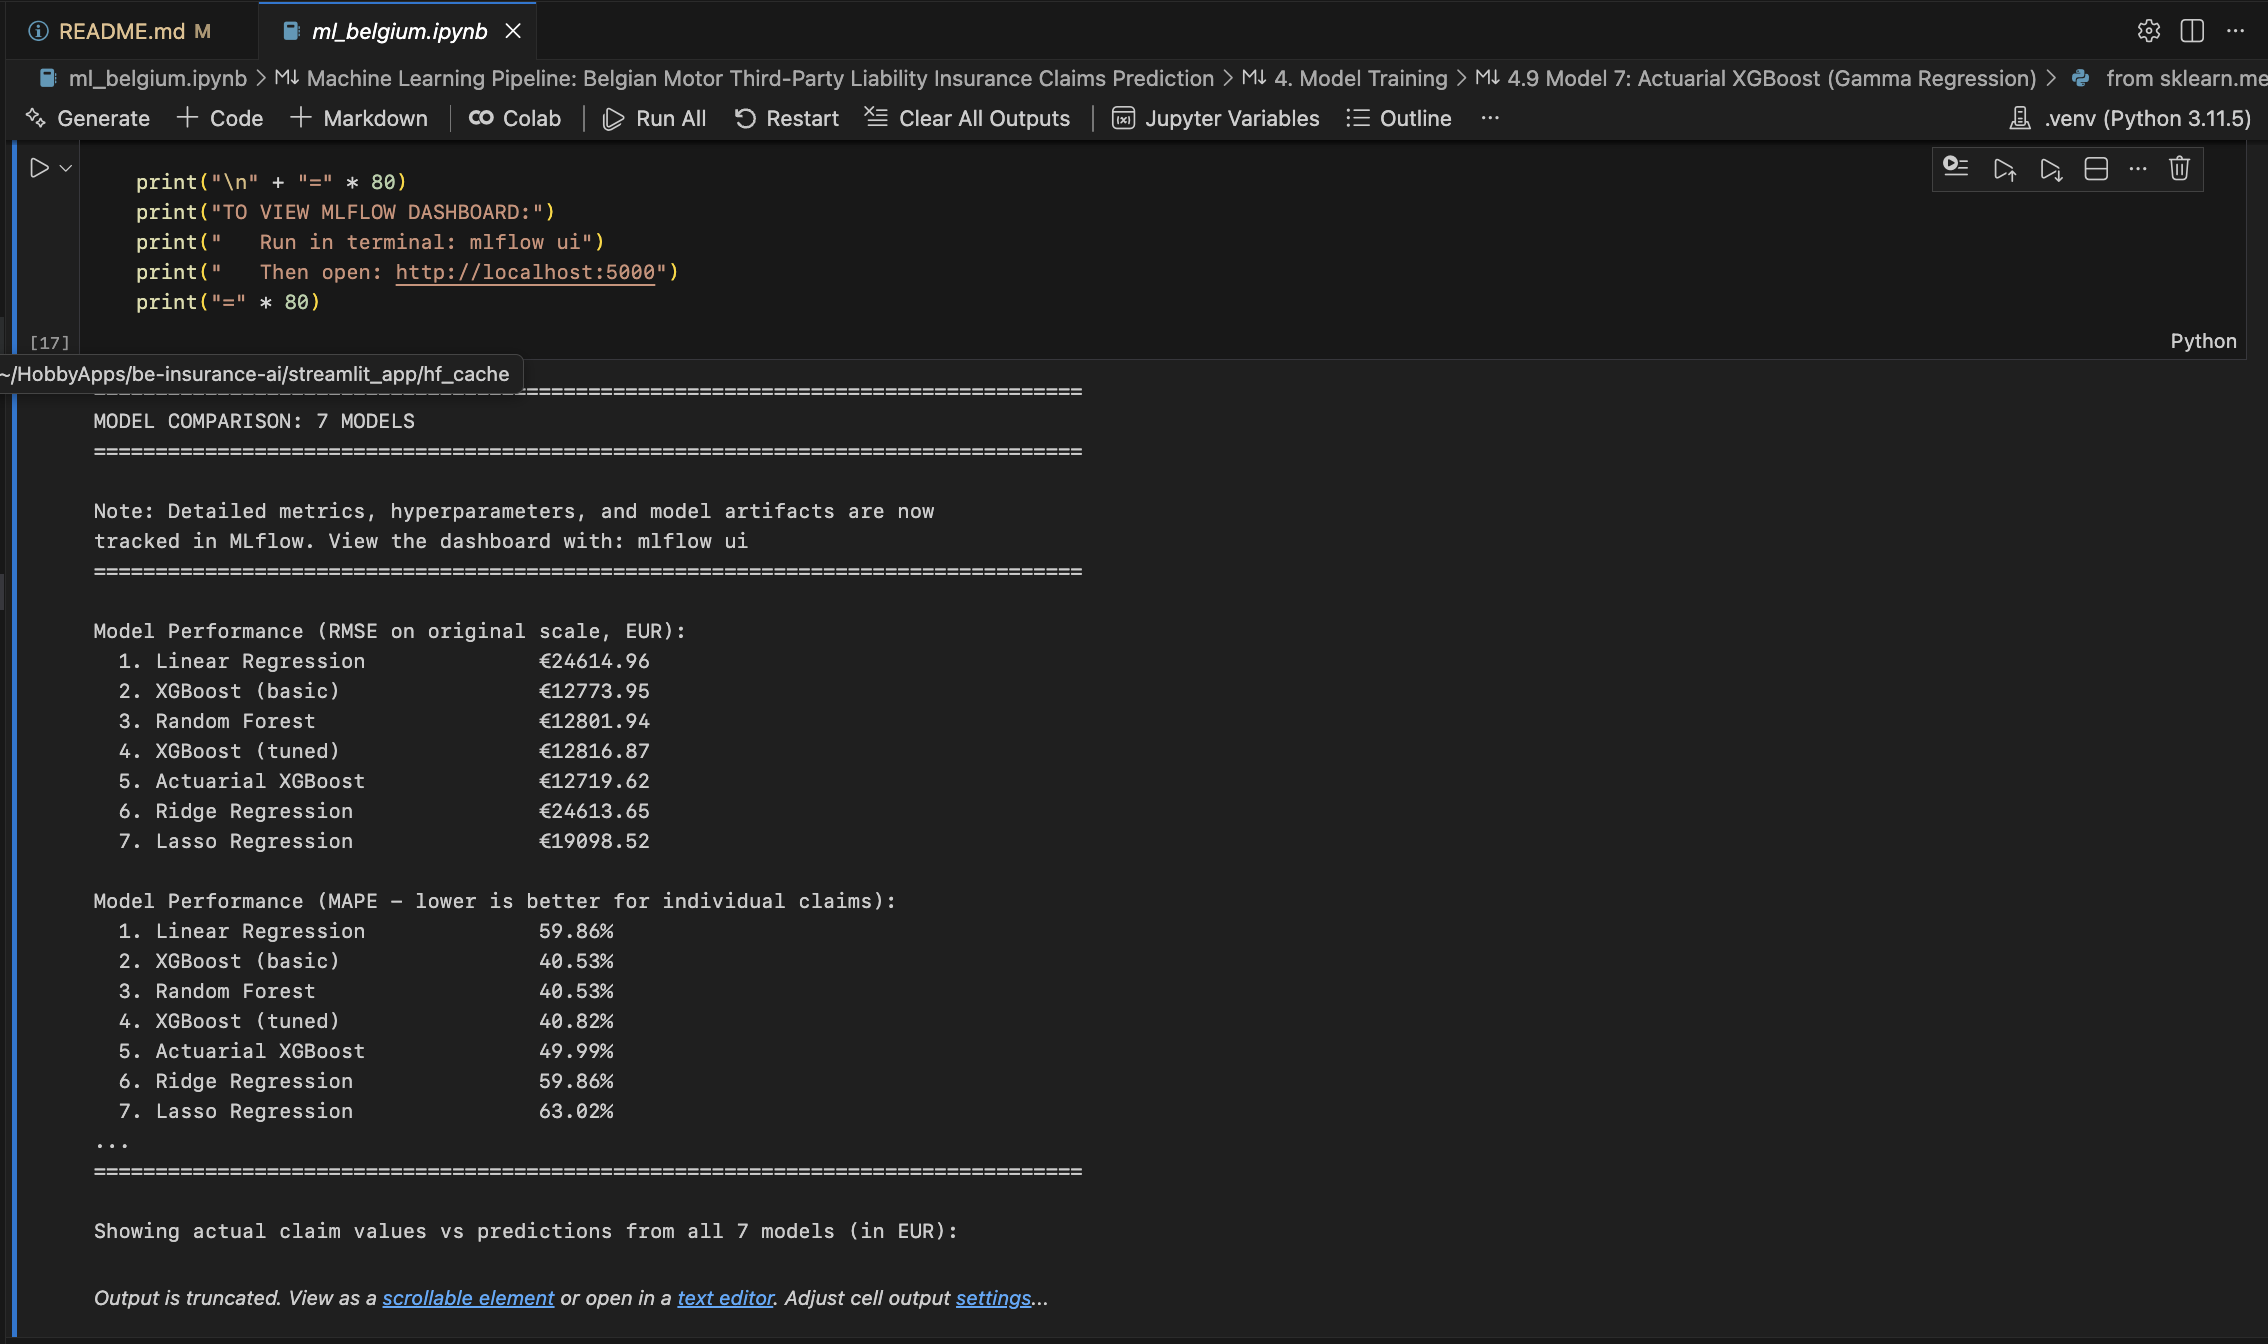Viewport: 2268px width, 1344px height.
Task: Close the ml_belgium.ipynb tab
Action: click(x=513, y=31)
